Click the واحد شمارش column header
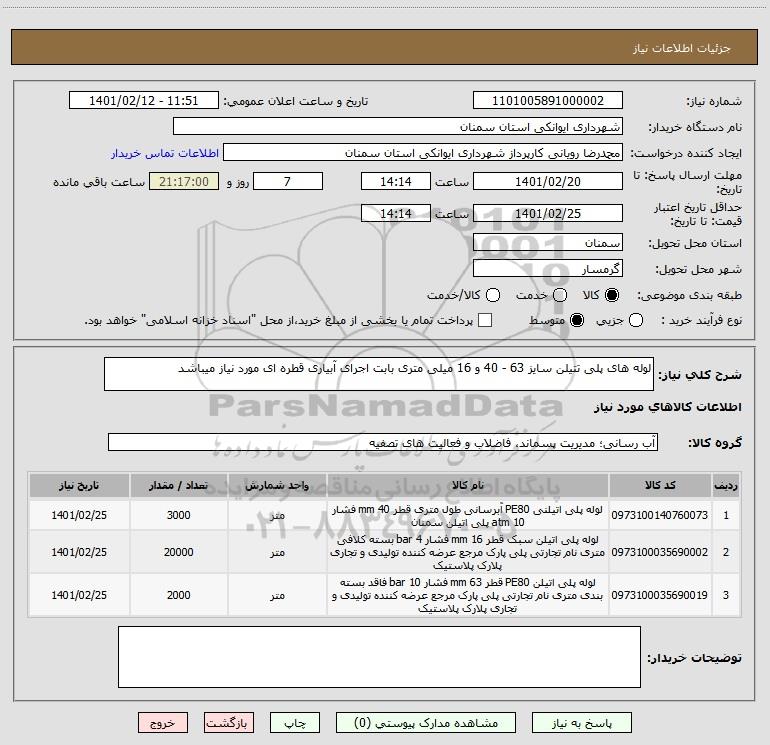 coord(277,485)
